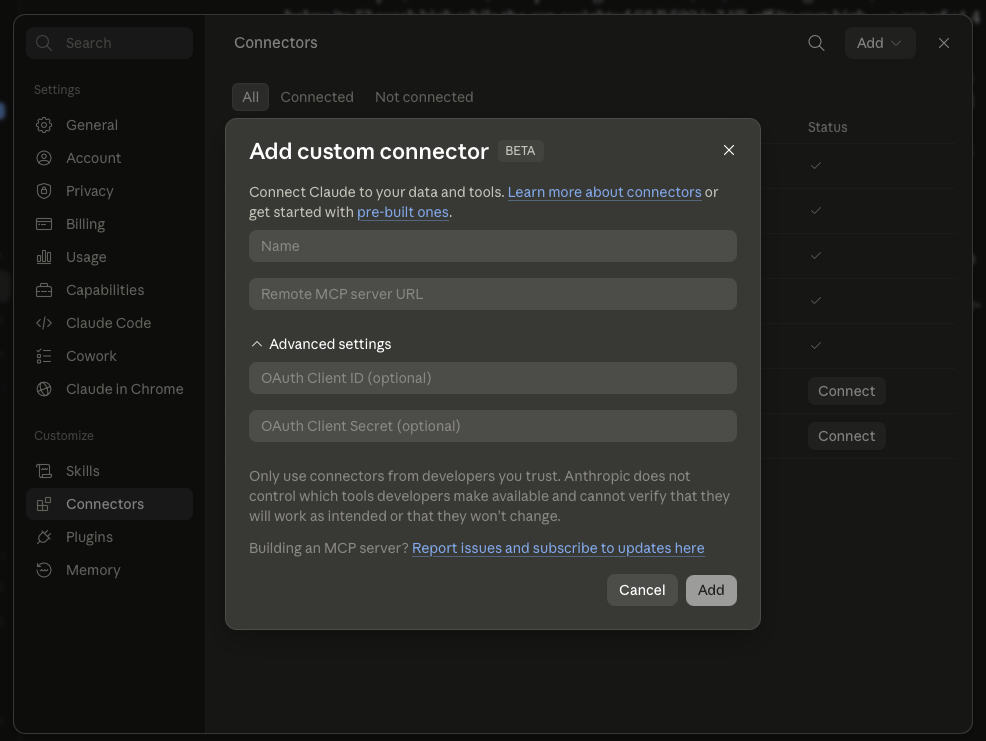This screenshot has height=741, width=986.
Task: Open Claude Code brackets icon
Action: point(44,323)
